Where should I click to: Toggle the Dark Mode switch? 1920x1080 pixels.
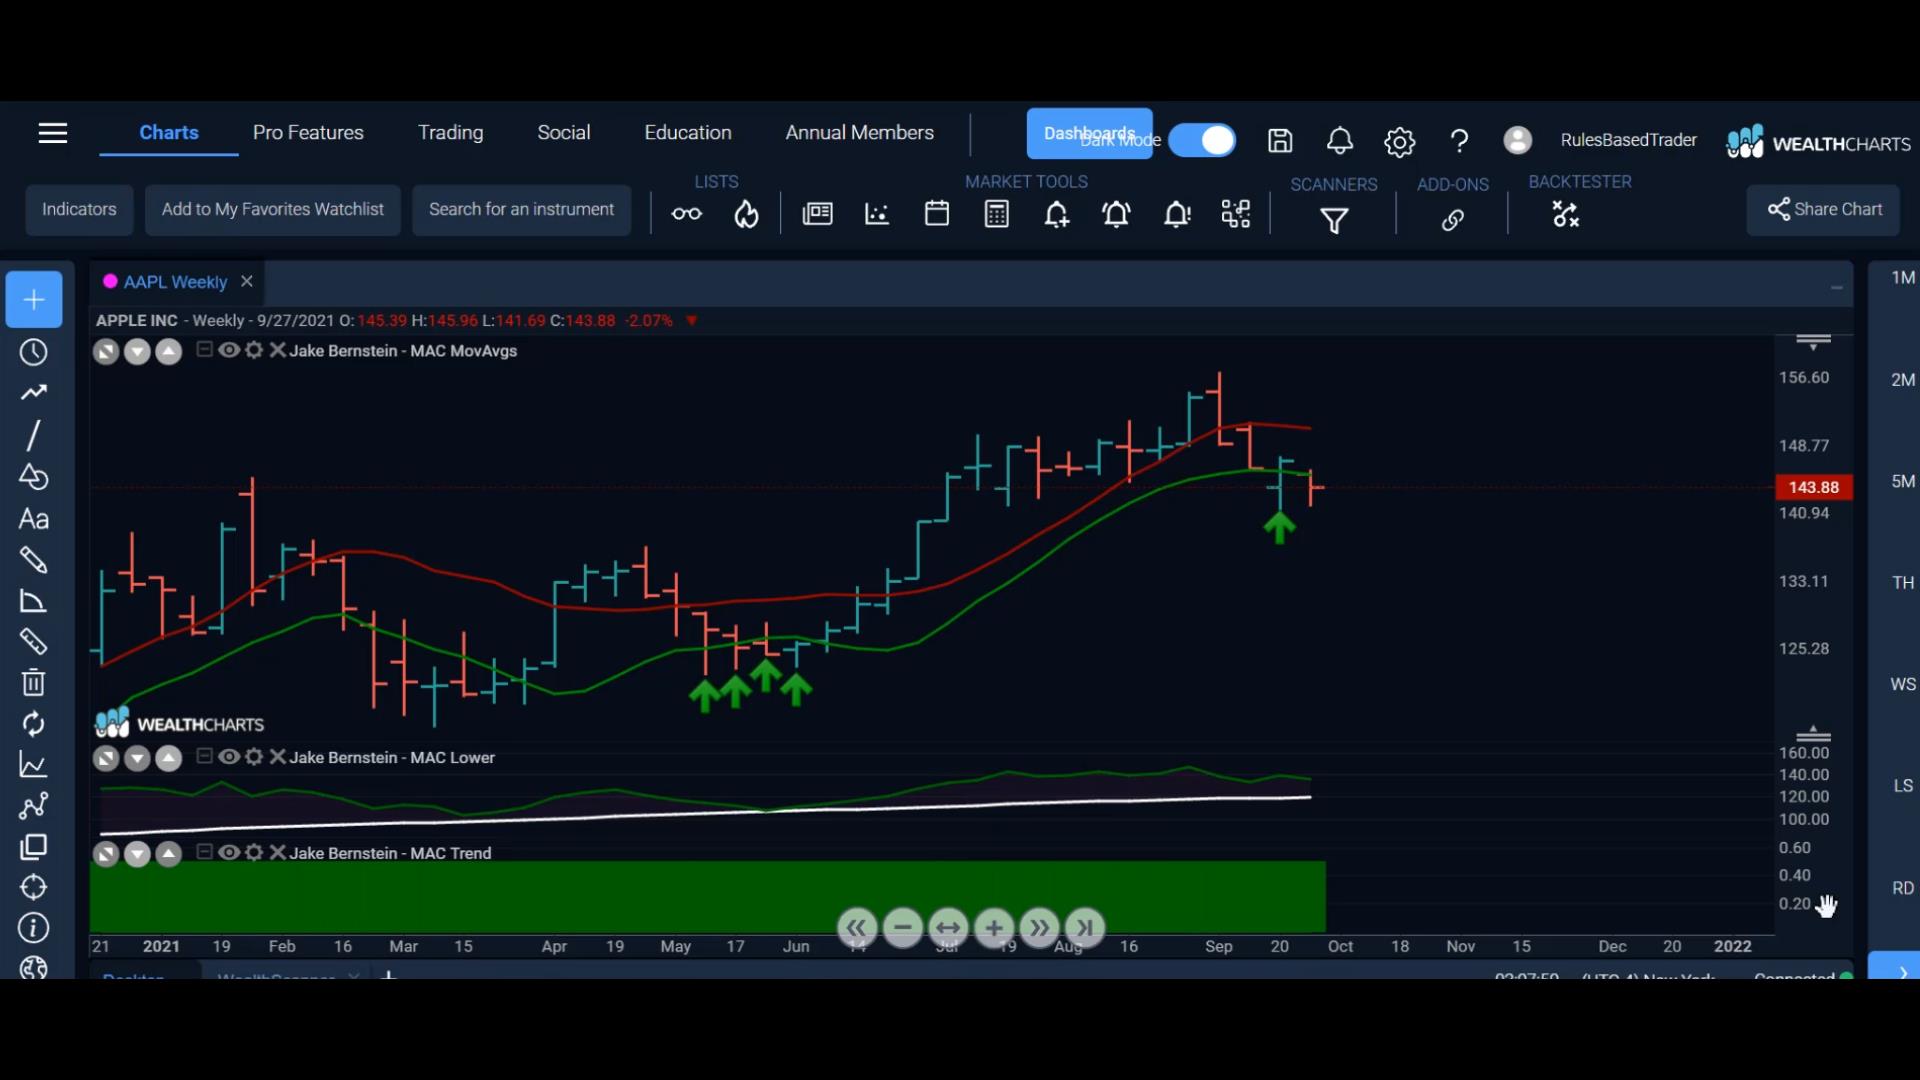(1202, 140)
